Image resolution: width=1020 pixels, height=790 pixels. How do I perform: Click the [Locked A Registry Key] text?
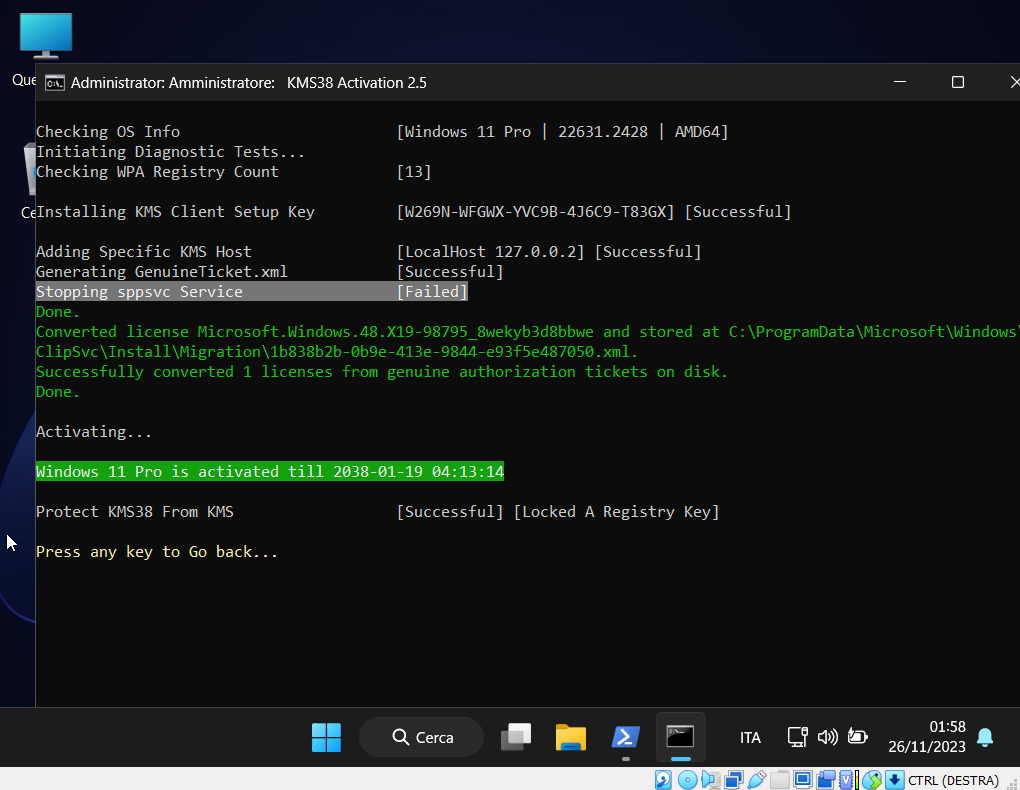[617, 512]
